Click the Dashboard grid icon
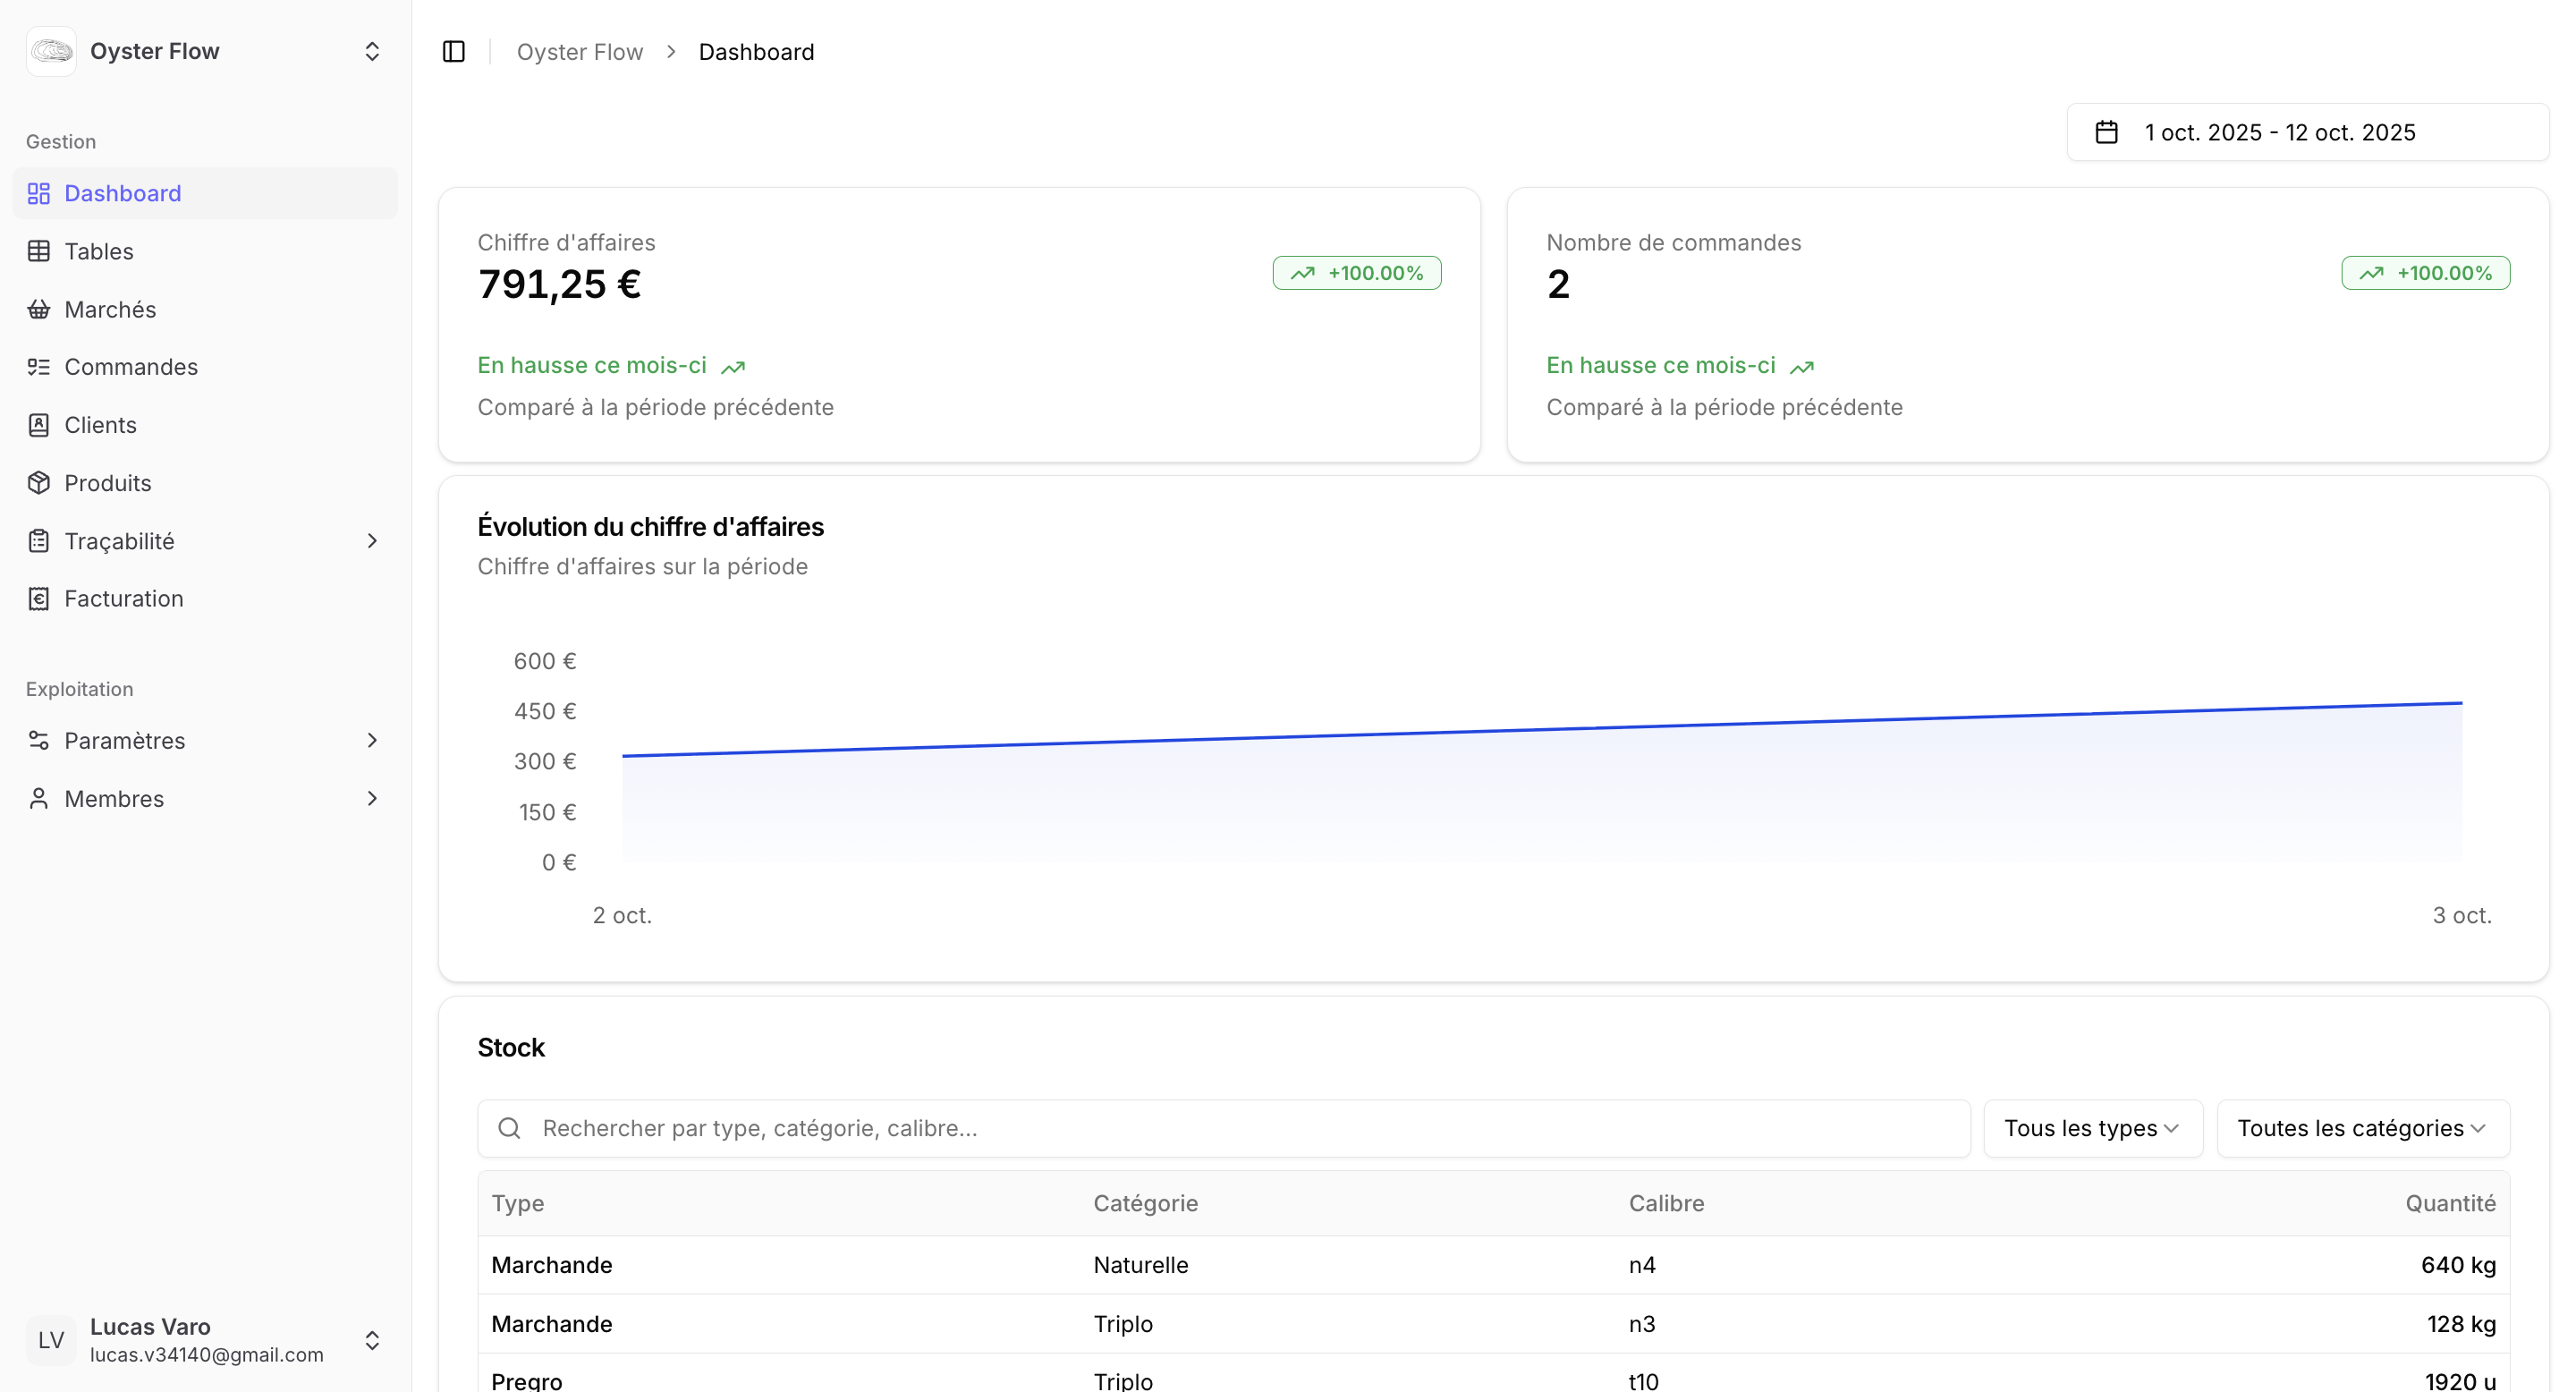2576x1392 pixels. (39, 193)
